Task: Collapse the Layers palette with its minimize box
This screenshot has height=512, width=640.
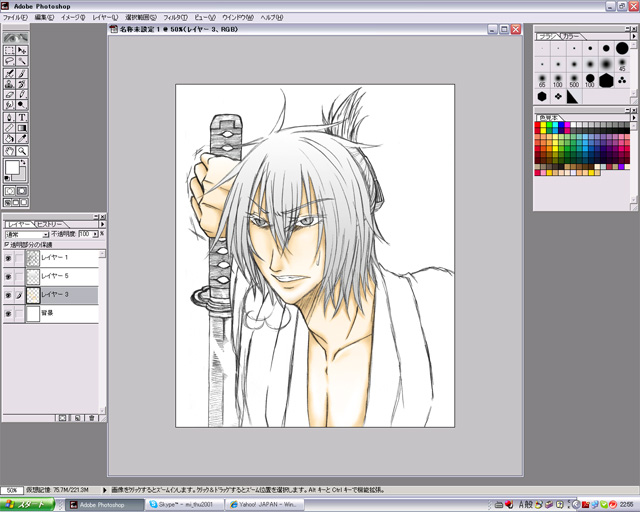Action: pyautogui.click(x=96, y=217)
